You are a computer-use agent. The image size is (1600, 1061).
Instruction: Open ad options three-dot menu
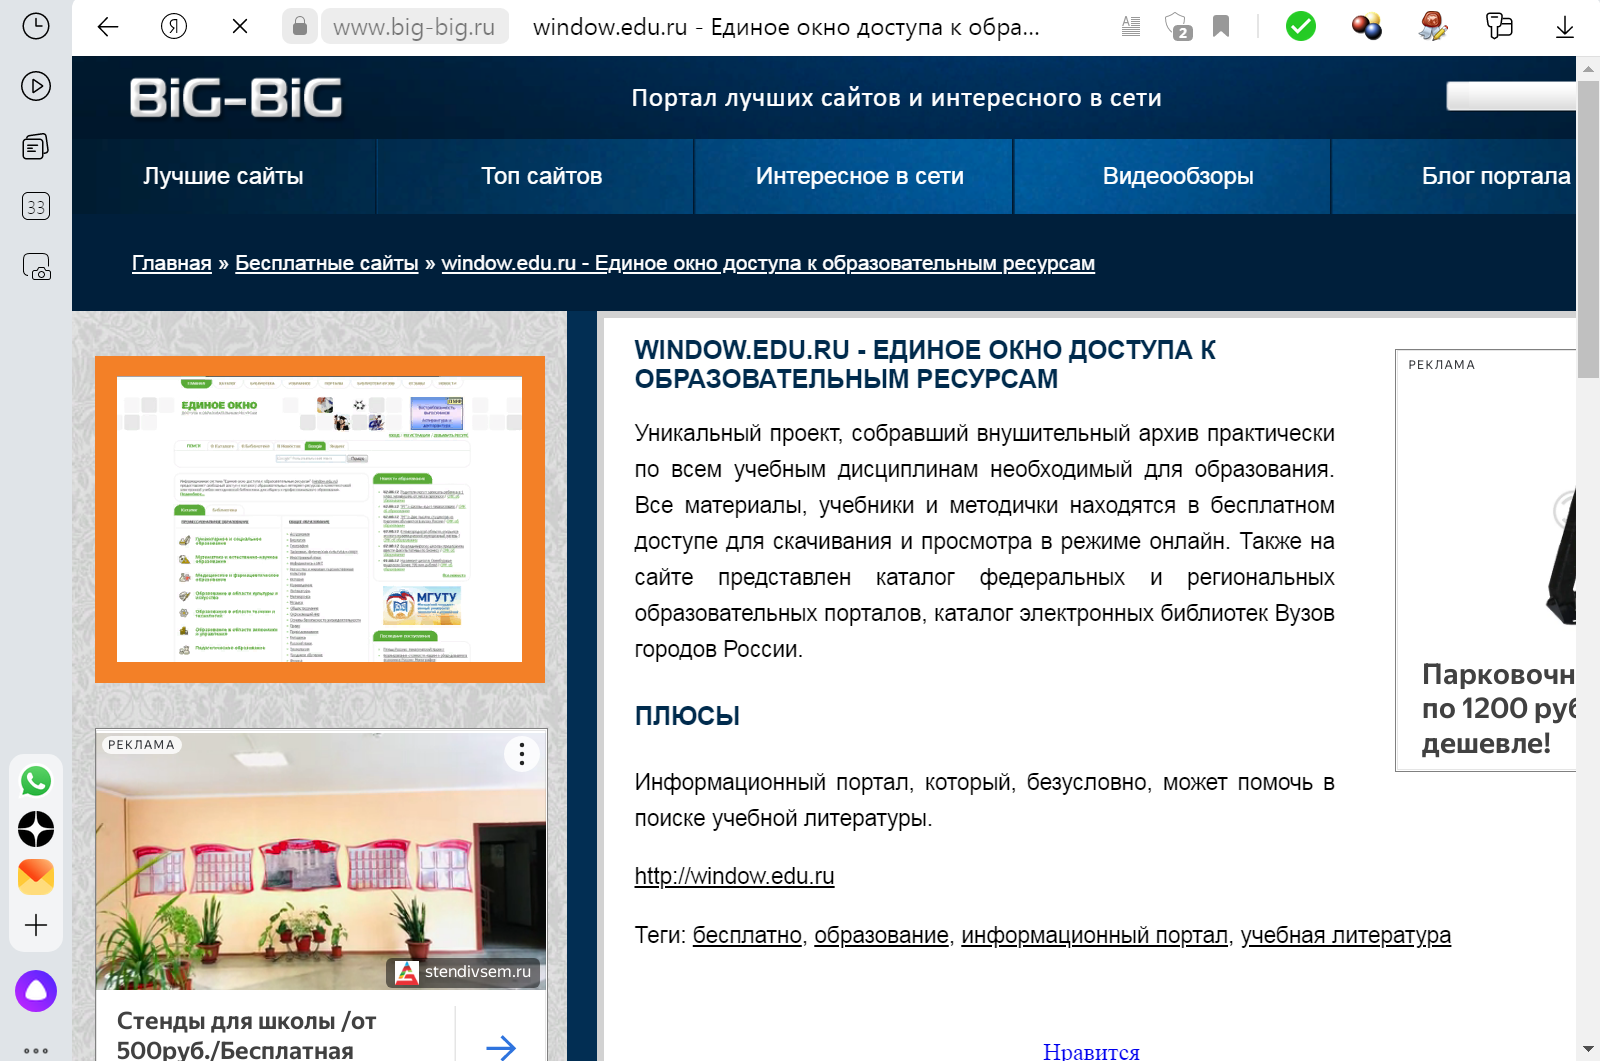pos(521,754)
